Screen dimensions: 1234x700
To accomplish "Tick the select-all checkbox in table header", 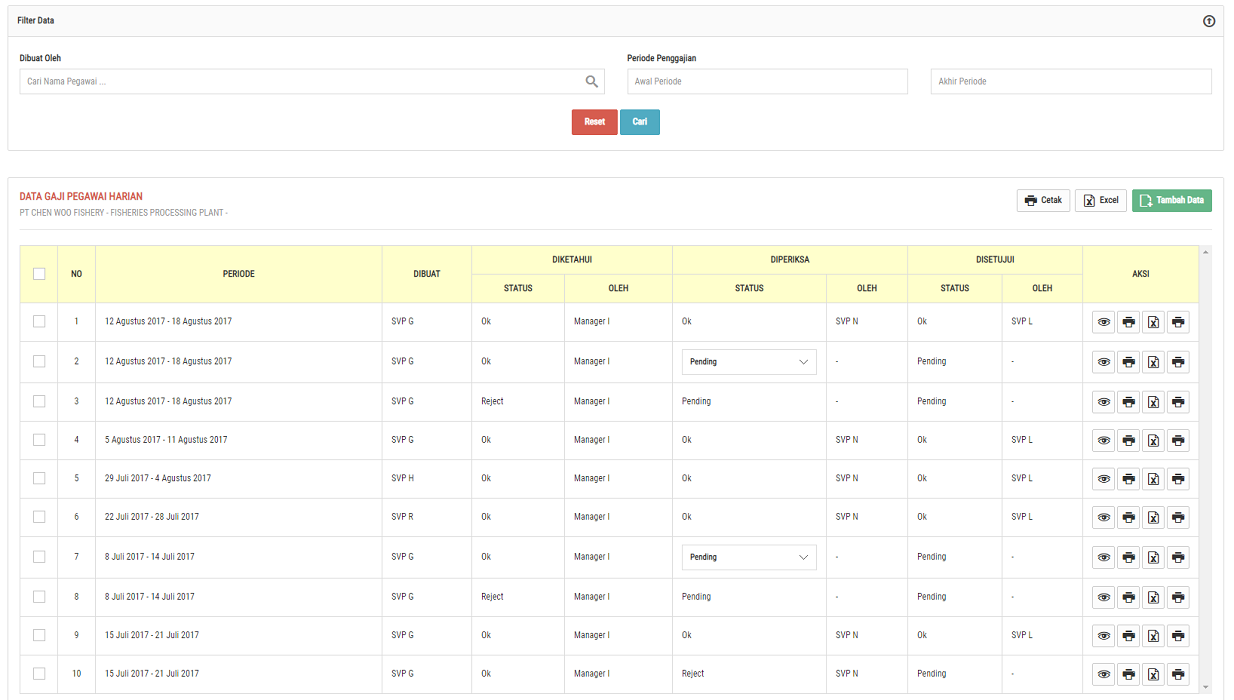I will (x=39, y=274).
